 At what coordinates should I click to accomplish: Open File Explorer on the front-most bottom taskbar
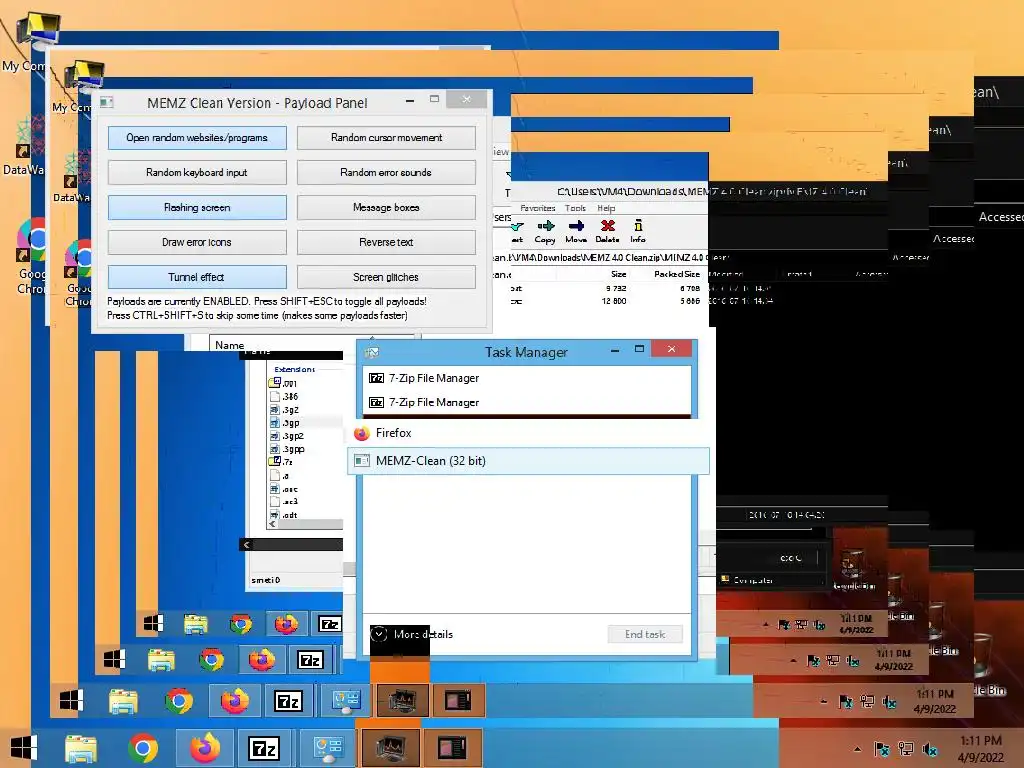click(x=81, y=748)
